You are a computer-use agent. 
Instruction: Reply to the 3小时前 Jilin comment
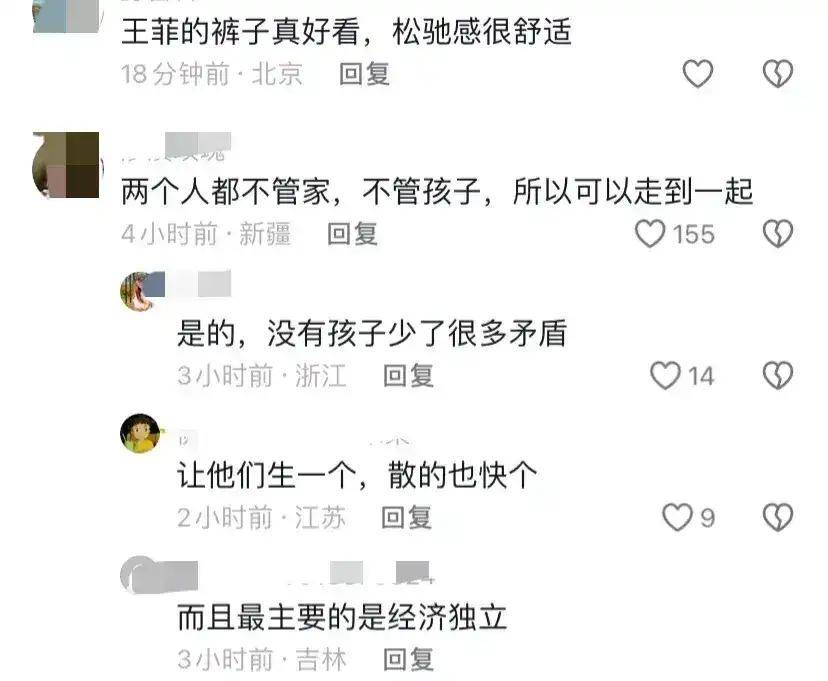pyautogui.click(x=408, y=659)
